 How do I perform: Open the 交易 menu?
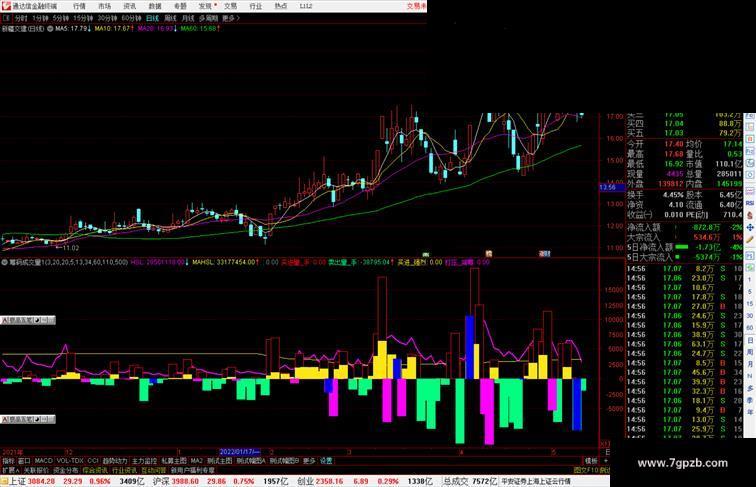(x=230, y=6)
